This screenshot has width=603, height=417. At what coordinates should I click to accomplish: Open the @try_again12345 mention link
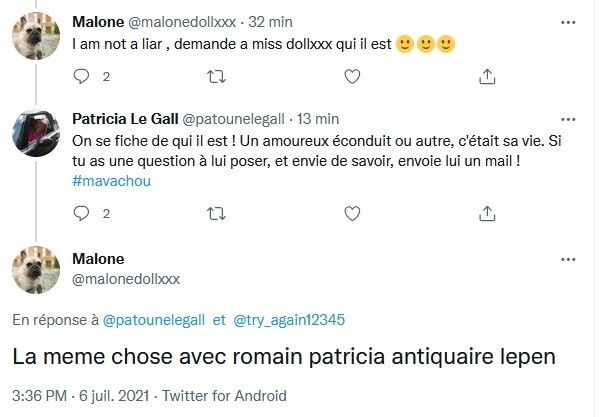pyautogui.click(x=288, y=320)
